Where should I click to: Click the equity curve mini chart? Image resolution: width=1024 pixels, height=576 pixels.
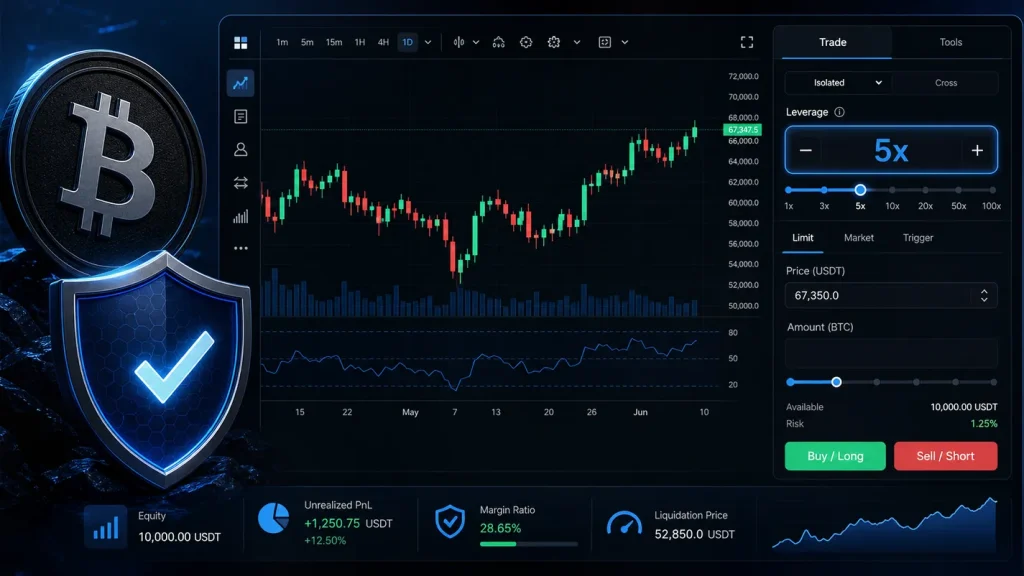pyautogui.click(x=885, y=522)
